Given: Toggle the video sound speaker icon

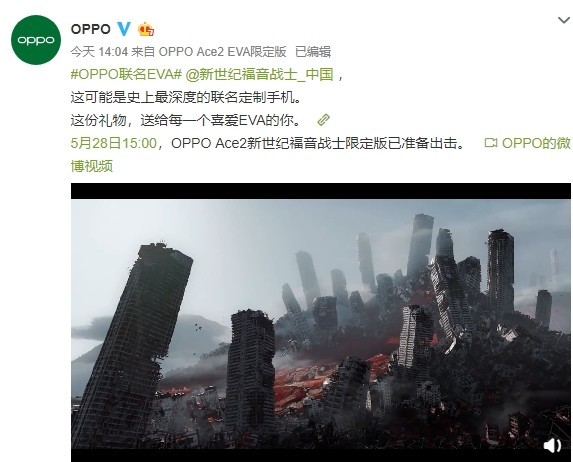Looking at the screenshot, I should pos(552,445).
